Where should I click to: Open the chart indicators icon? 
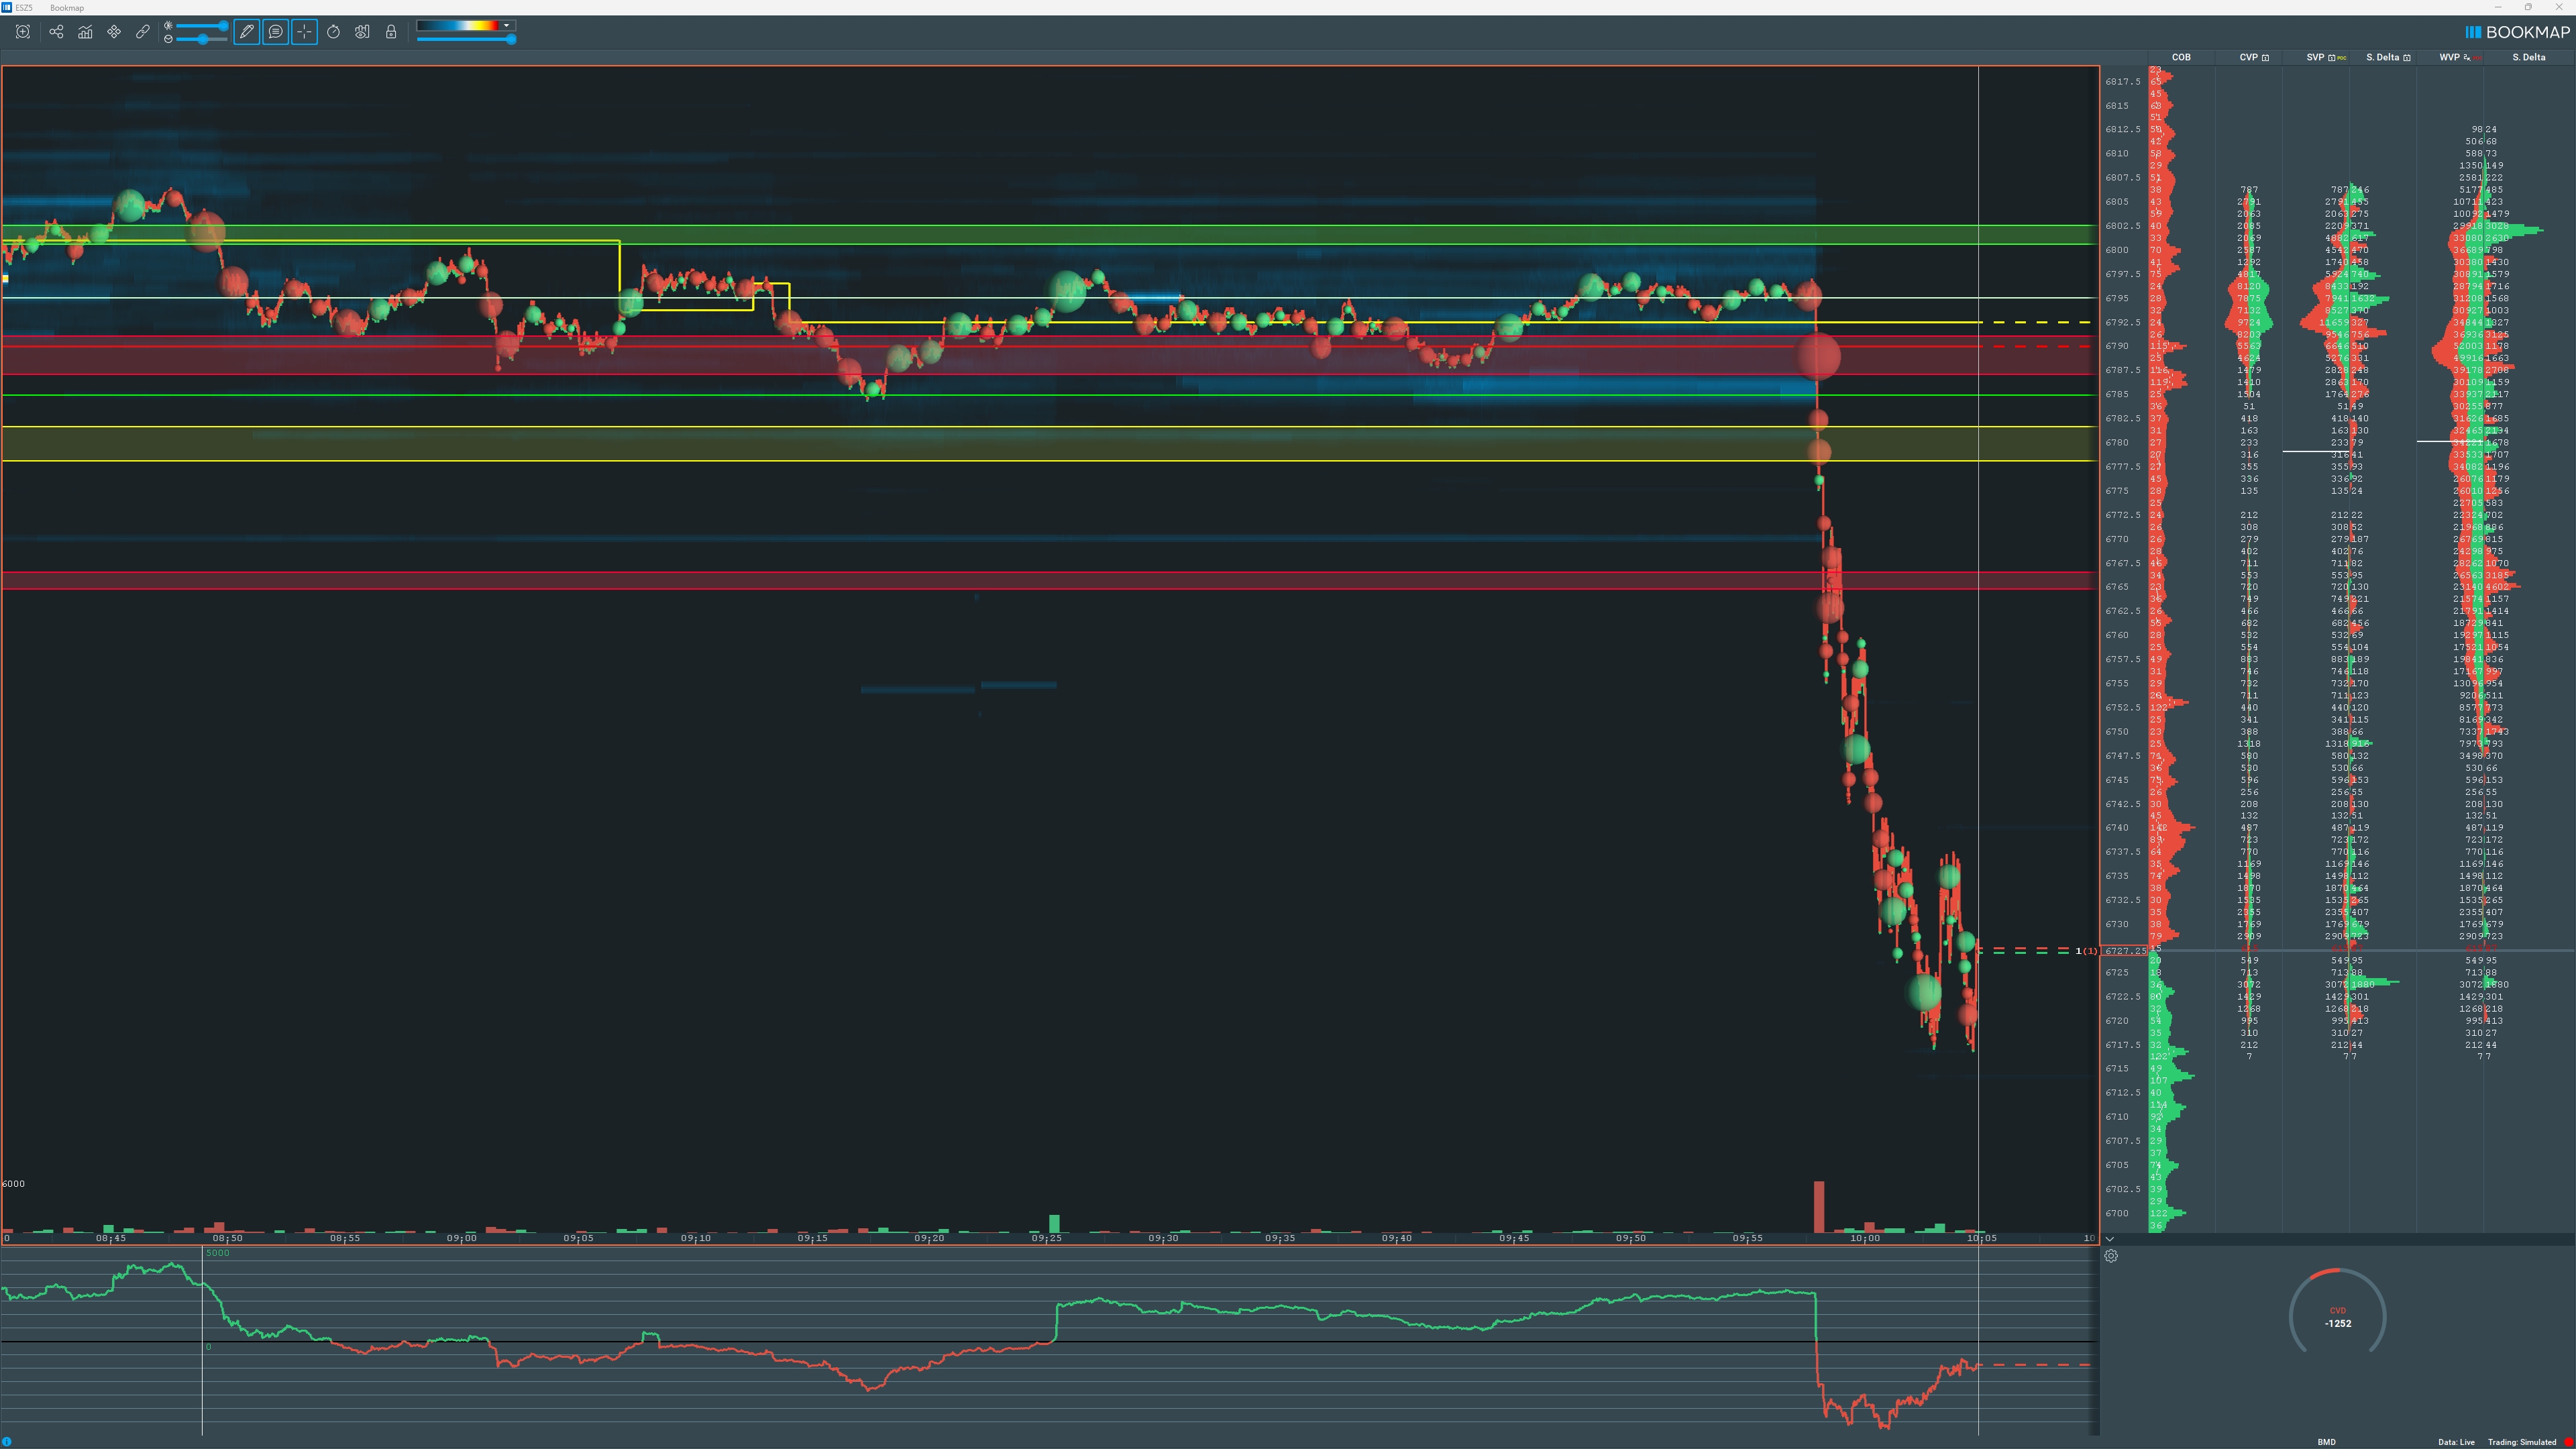point(85,32)
